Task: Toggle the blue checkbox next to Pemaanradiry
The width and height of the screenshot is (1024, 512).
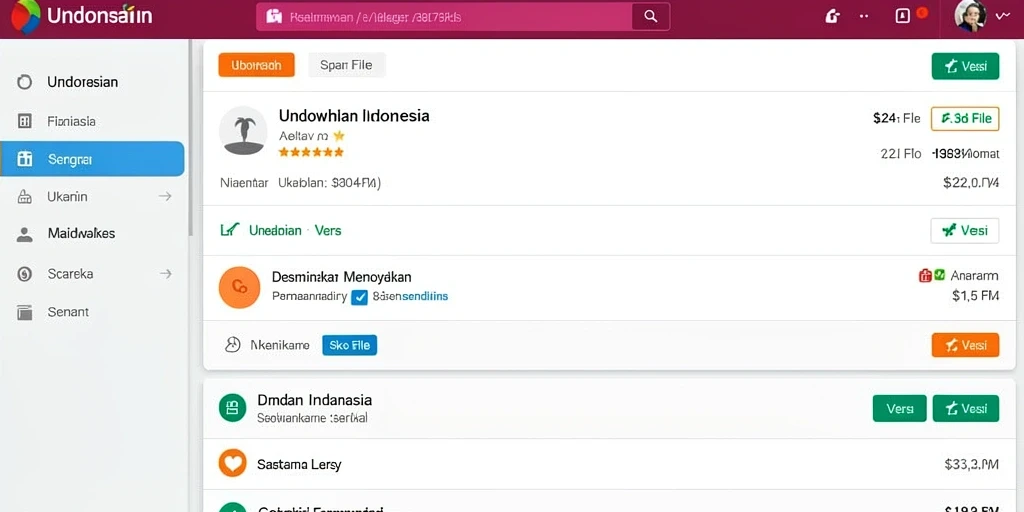Action: tap(359, 297)
